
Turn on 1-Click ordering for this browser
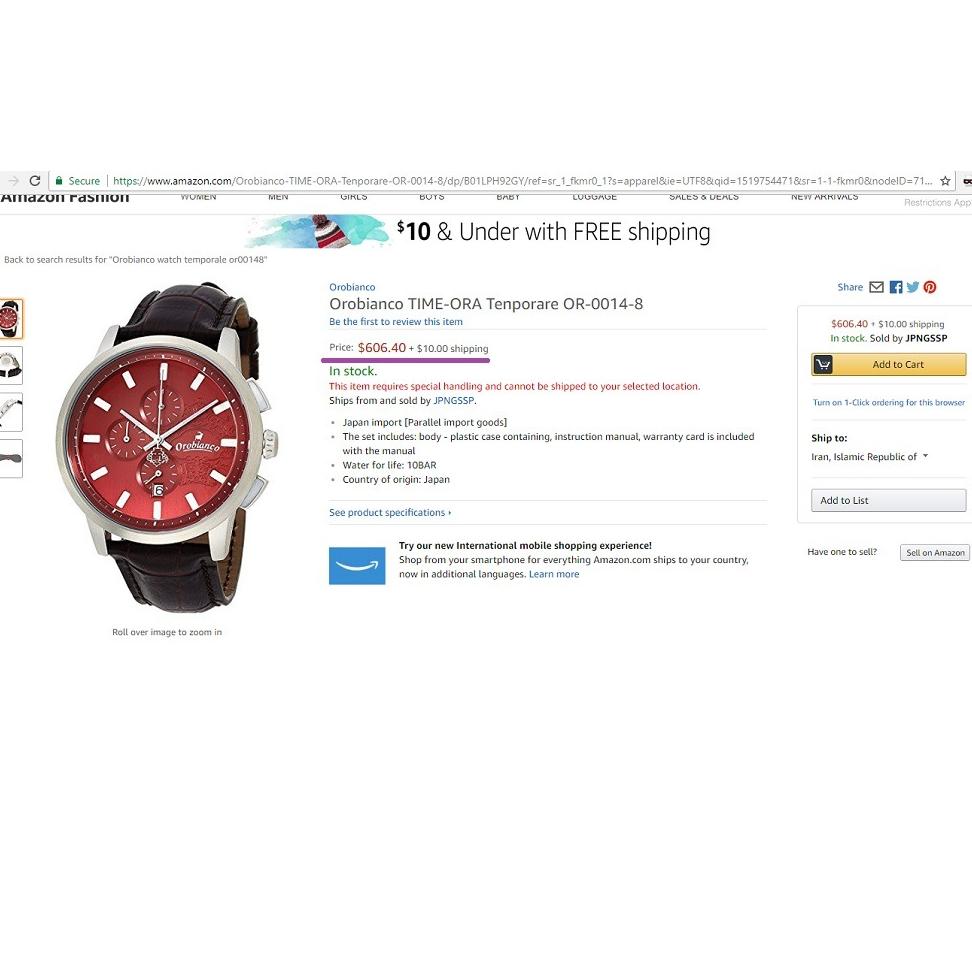[888, 402]
